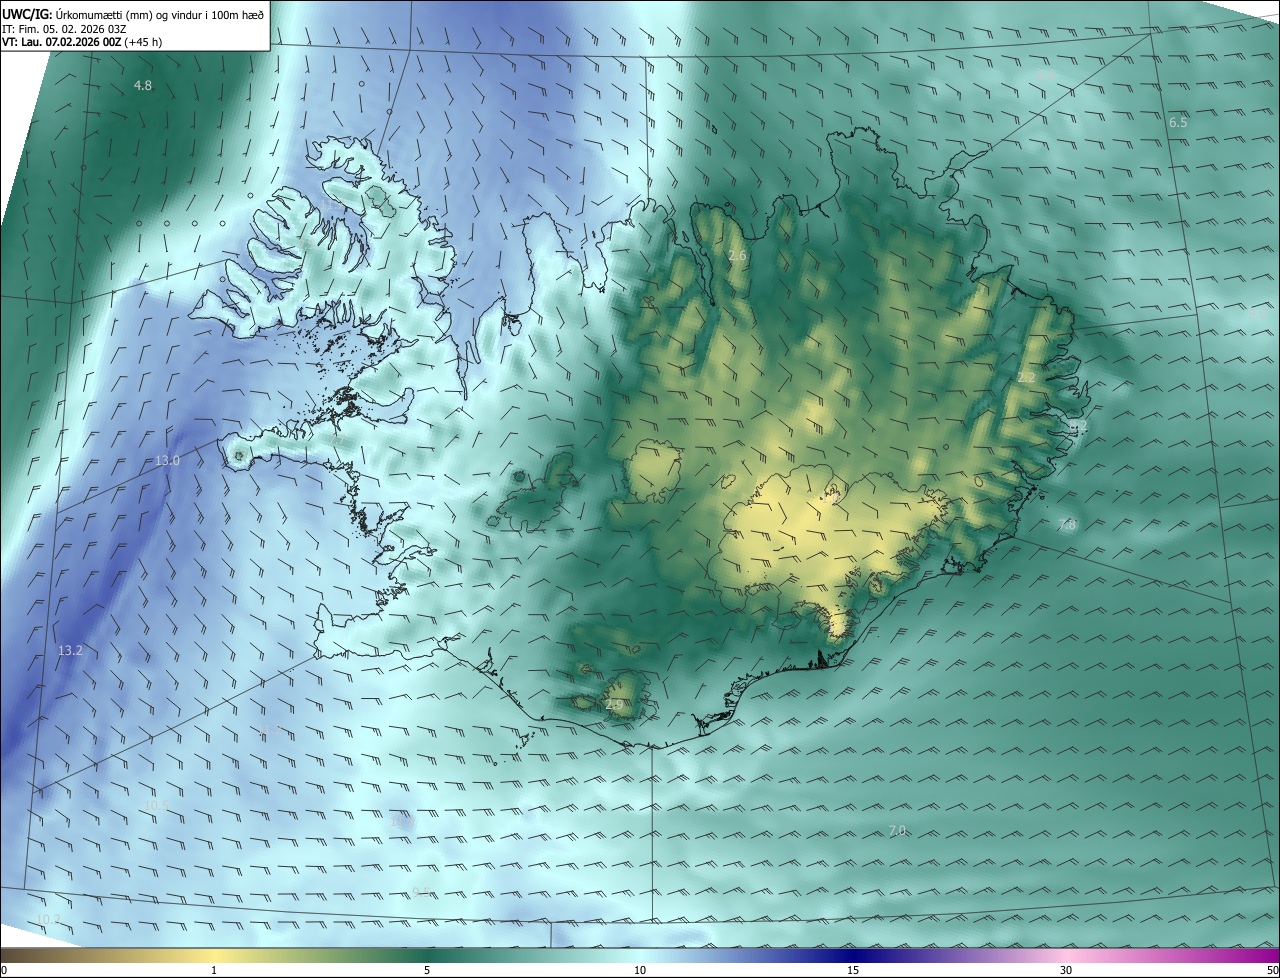1280x978 pixels.
Task: Click the color scale tick label '5'
Action: click(427, 970)
